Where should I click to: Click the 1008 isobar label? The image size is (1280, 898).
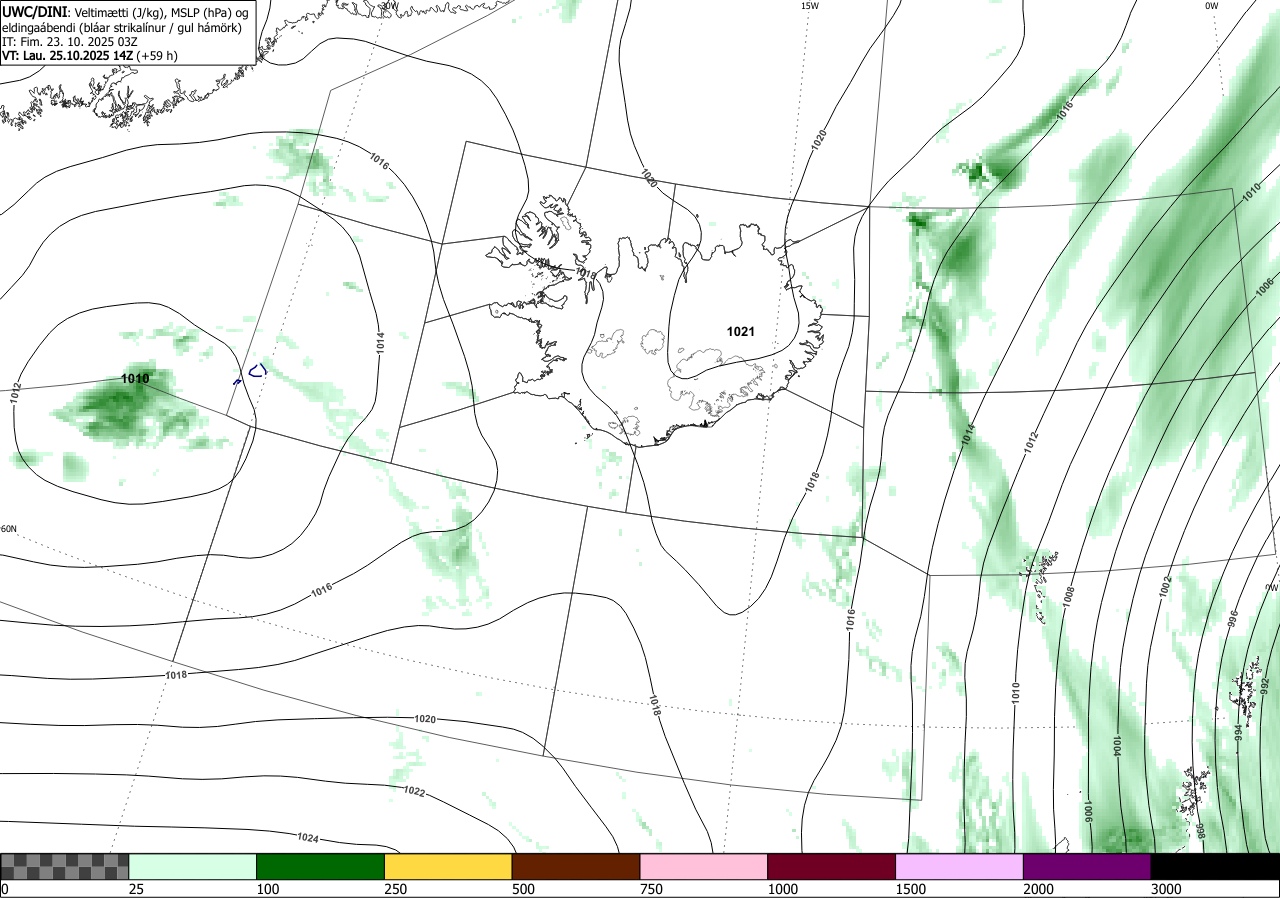pos(1069,597)
